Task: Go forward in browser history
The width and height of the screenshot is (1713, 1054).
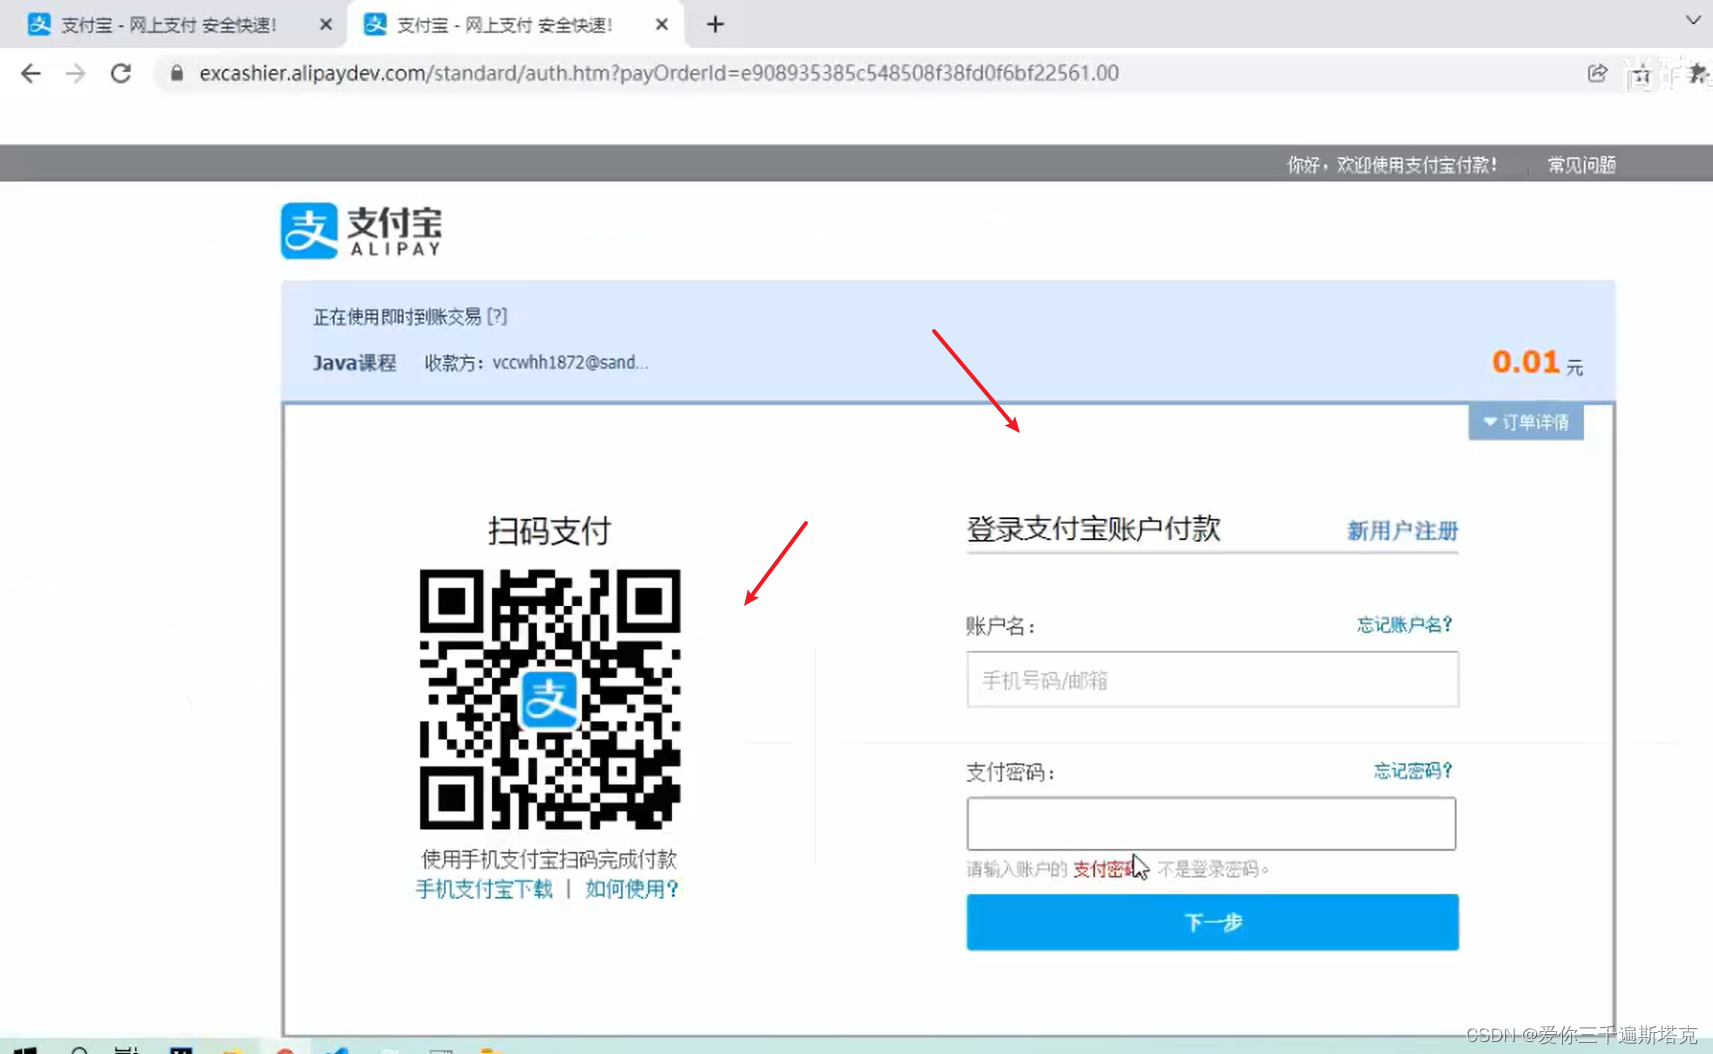Action: [76, 73]
